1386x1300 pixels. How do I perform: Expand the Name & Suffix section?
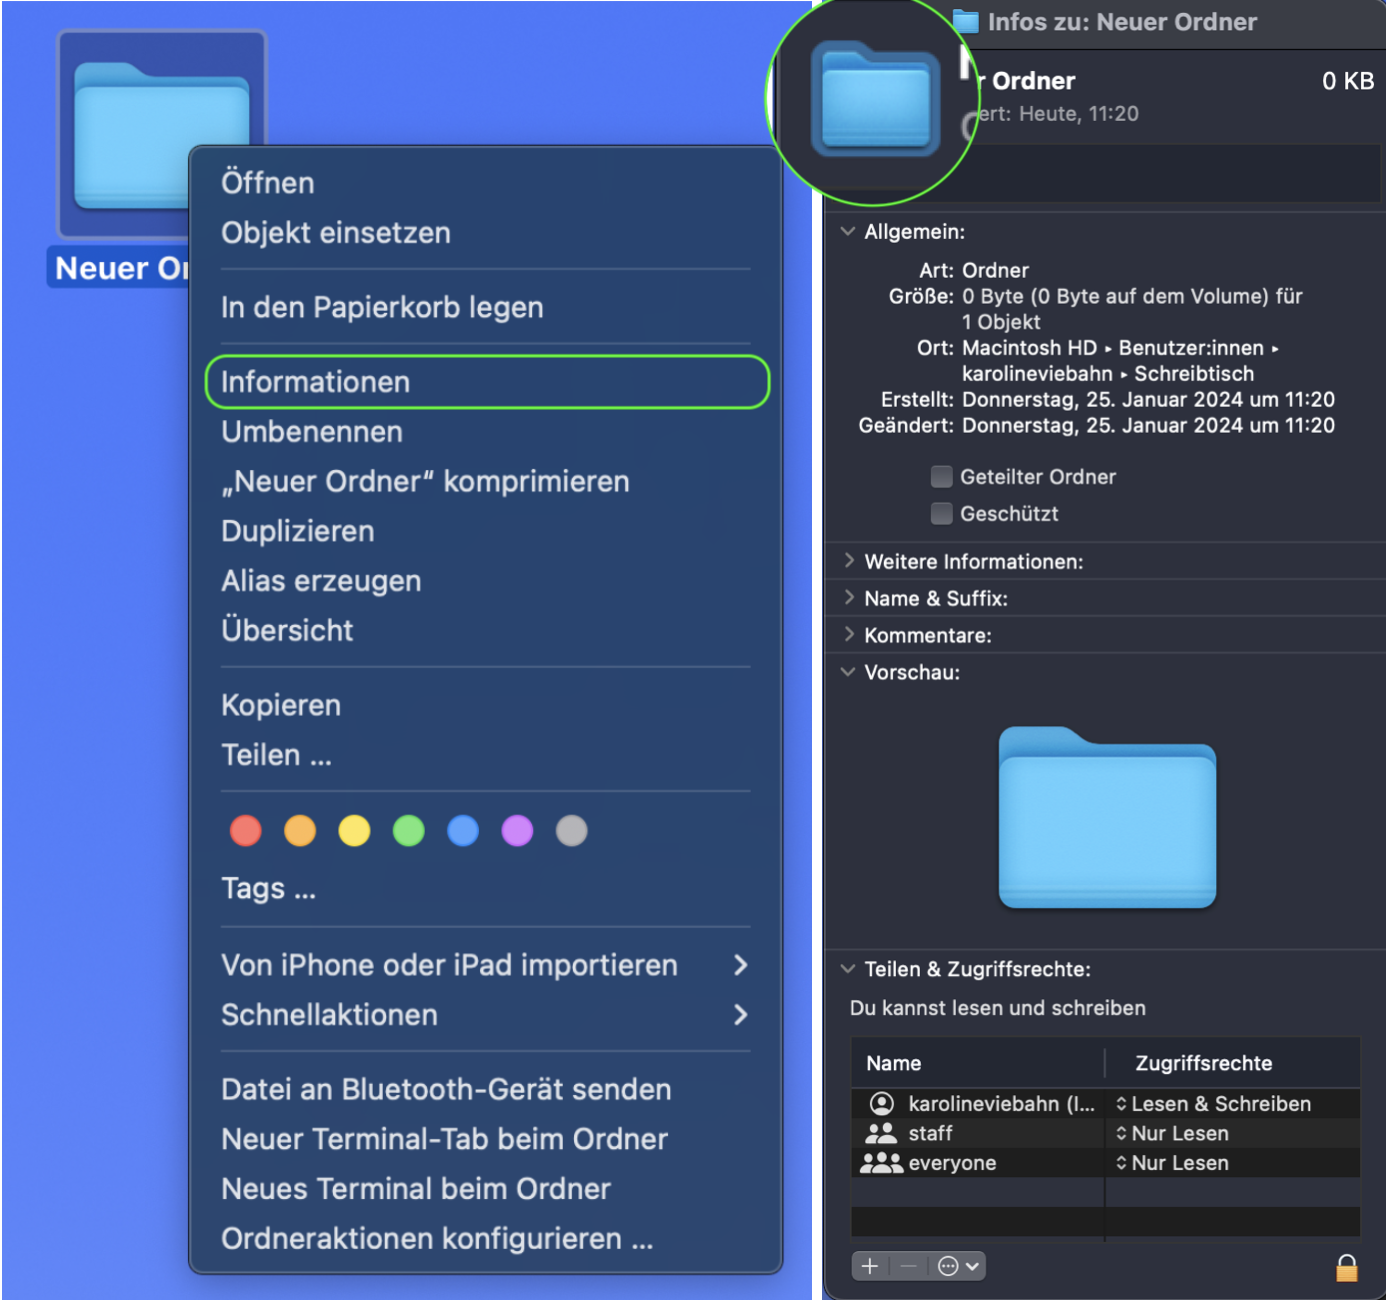848,598
